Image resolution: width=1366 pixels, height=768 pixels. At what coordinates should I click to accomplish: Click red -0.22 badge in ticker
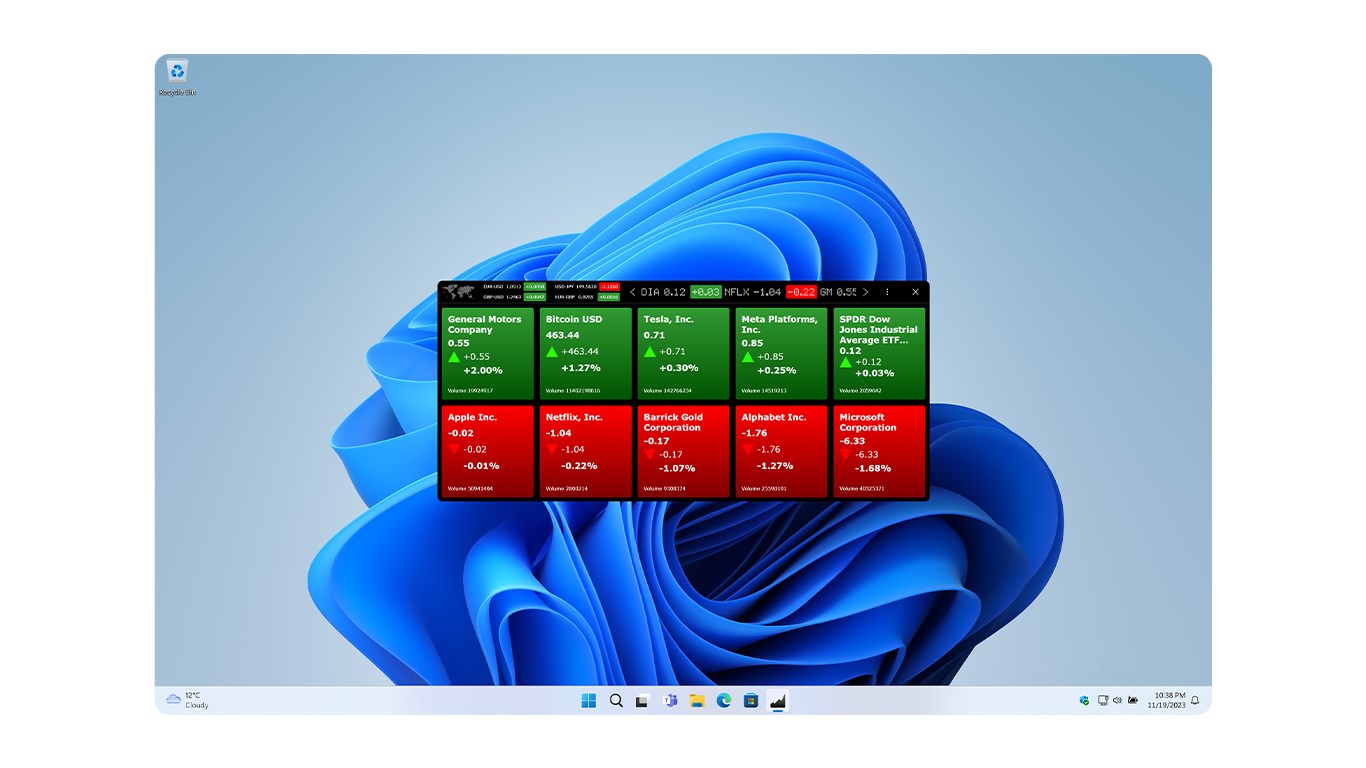(x=801, y=292)
